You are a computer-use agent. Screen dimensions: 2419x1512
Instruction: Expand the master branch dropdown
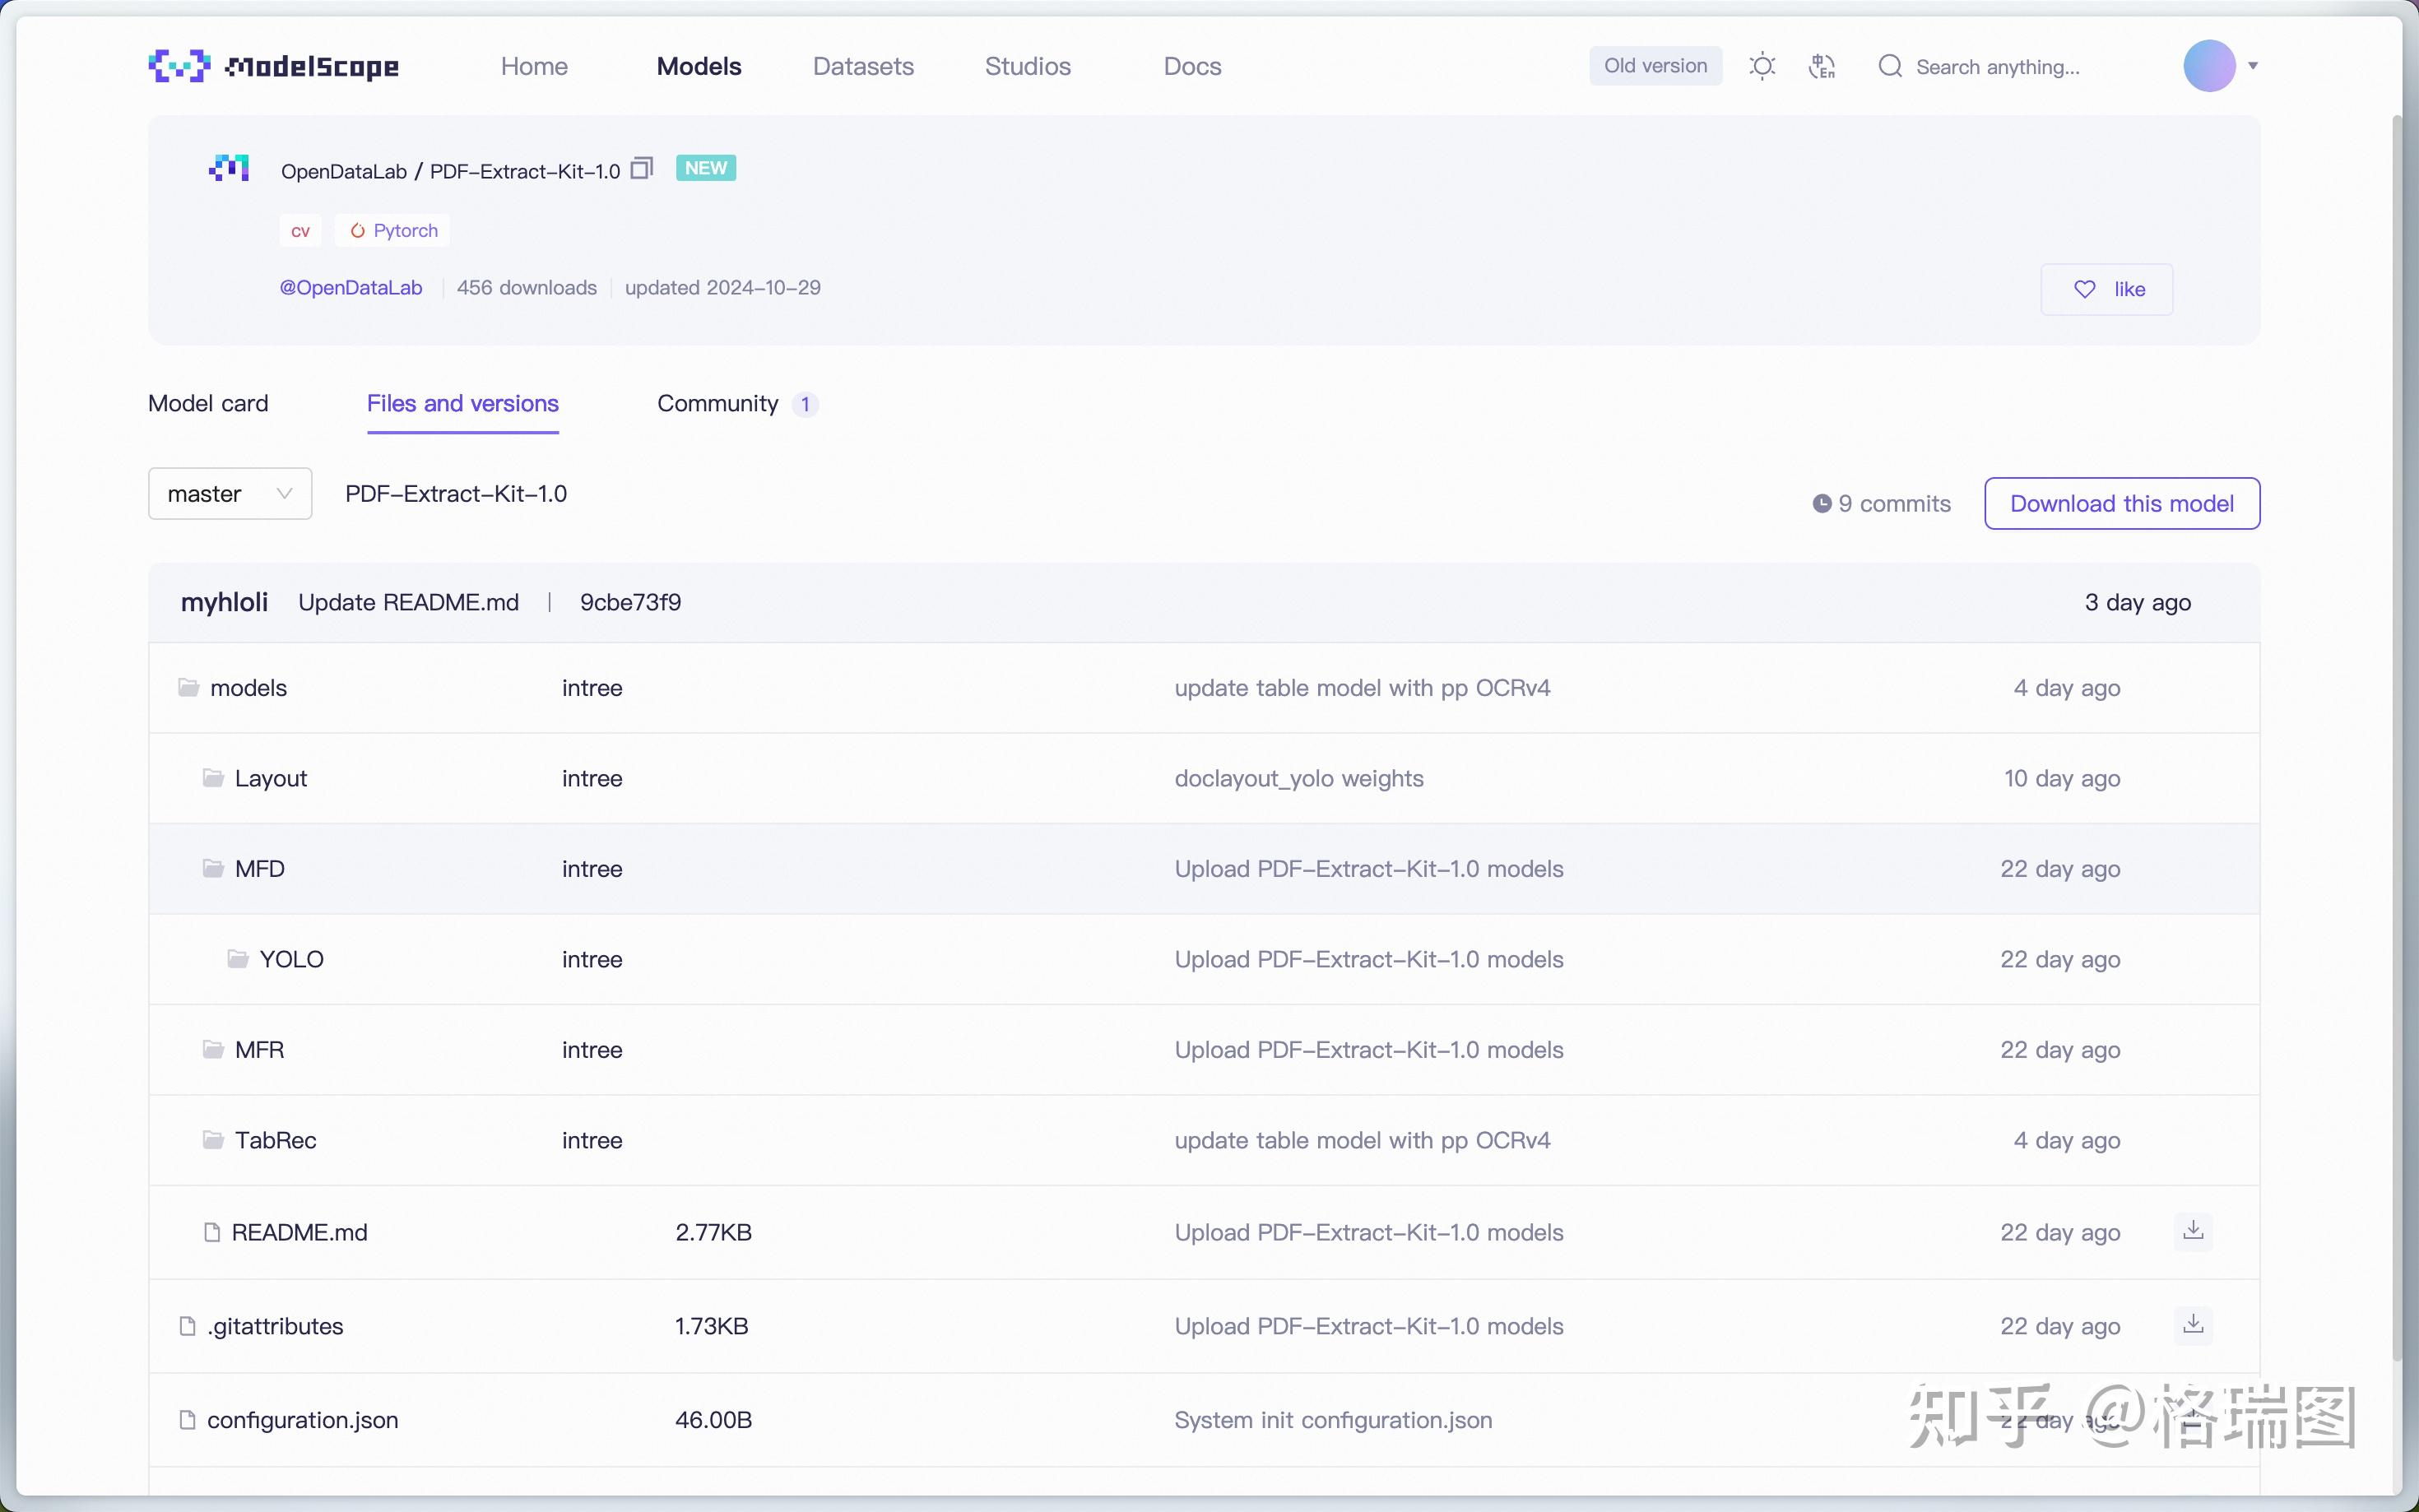(230, 494)
